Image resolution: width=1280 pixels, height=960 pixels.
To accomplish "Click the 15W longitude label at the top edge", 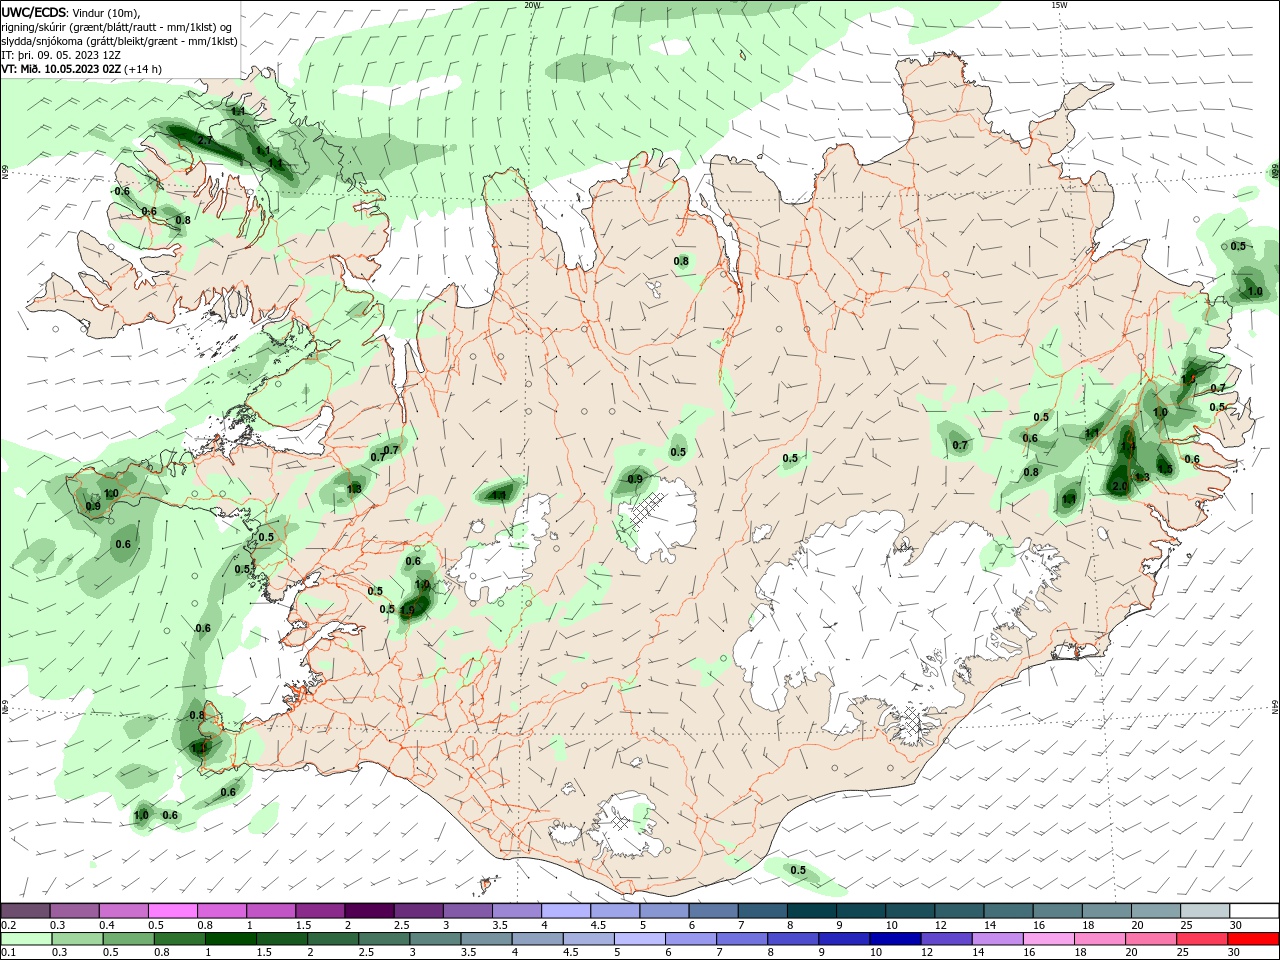I will pos(1058,5).
